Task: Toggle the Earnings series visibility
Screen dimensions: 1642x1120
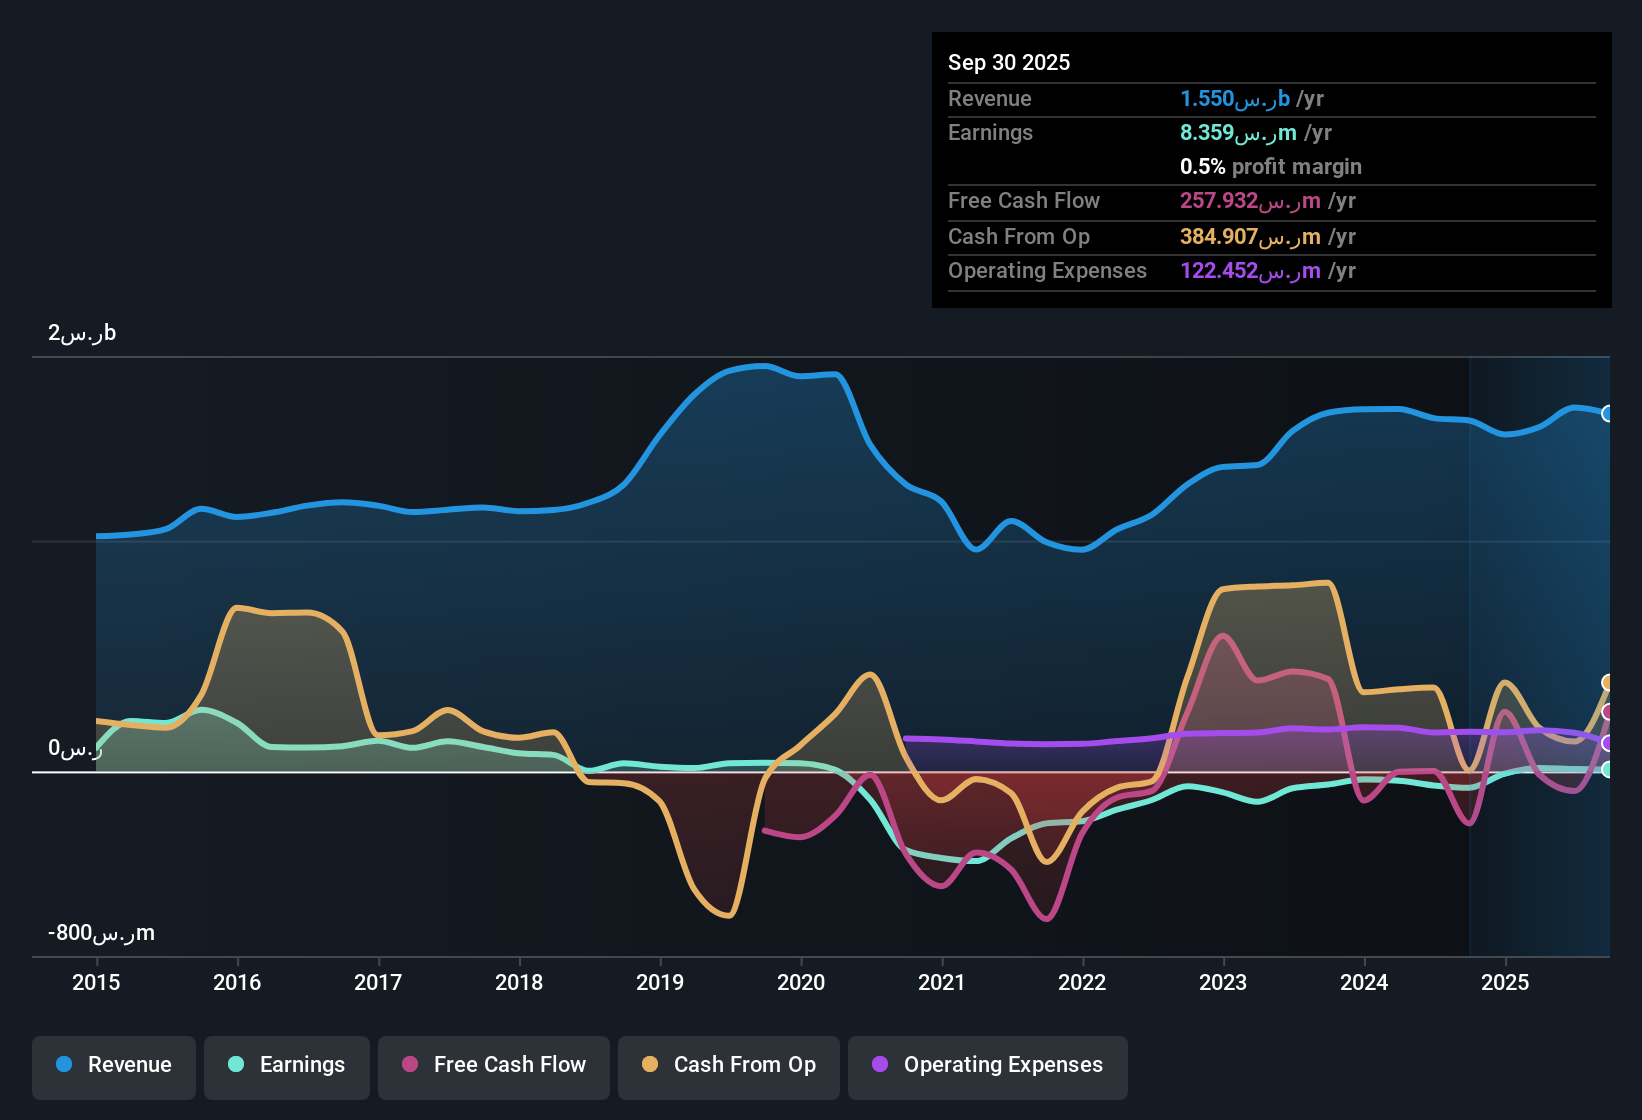Action: point(286,1065)
